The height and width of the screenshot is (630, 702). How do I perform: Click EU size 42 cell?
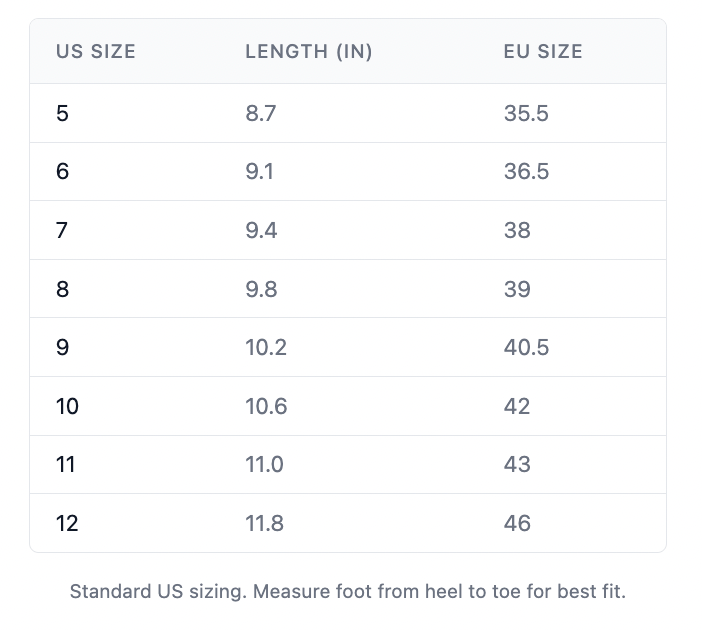pos(517,406)
